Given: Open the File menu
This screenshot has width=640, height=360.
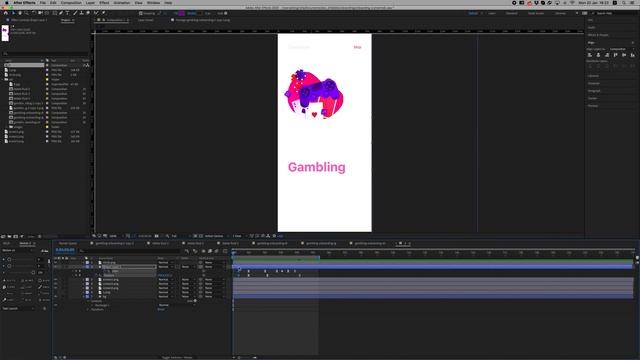Looking at the screenshot, I should (x=42, y=2).
